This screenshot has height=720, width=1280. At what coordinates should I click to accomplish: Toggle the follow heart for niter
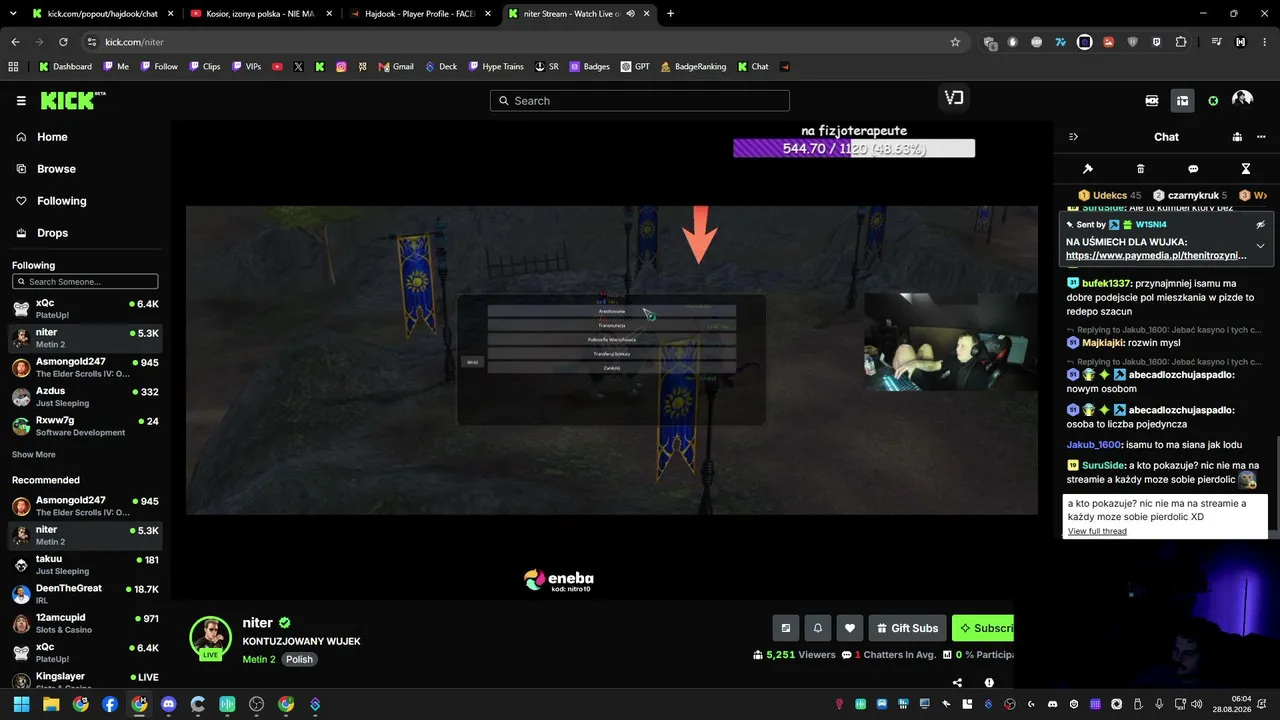pos(850,628)
